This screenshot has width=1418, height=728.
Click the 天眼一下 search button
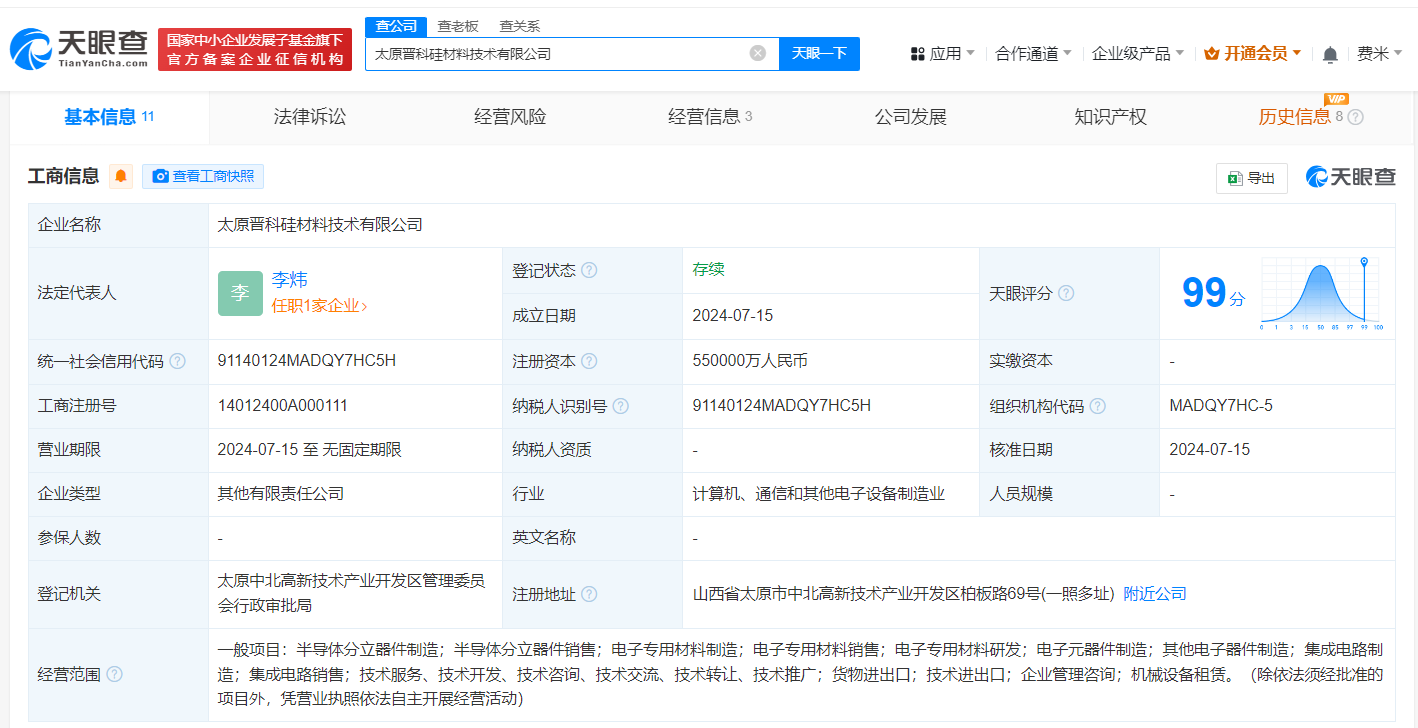point(819,53)
